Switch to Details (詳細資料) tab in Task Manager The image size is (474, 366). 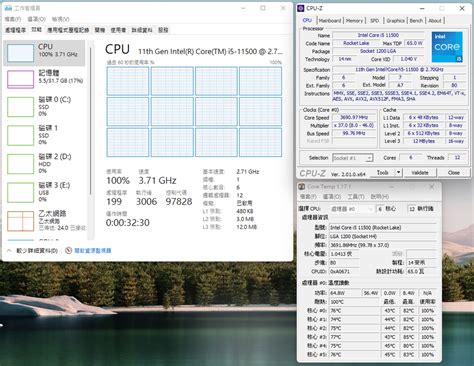[142, 30]
